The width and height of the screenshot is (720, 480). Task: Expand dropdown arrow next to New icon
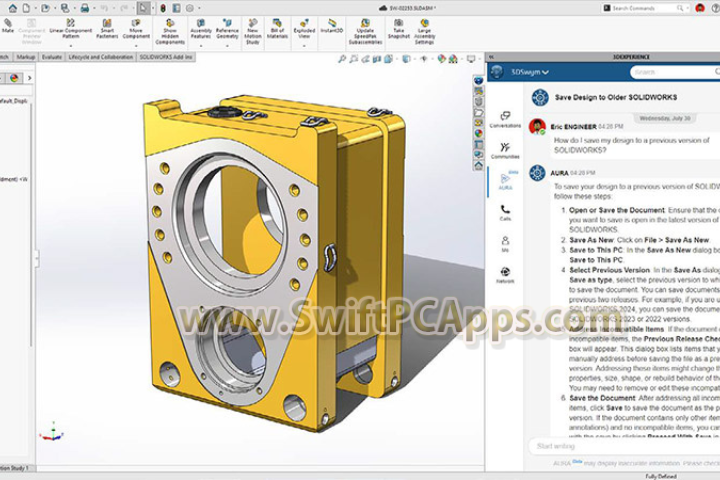[x=35, y=8]
